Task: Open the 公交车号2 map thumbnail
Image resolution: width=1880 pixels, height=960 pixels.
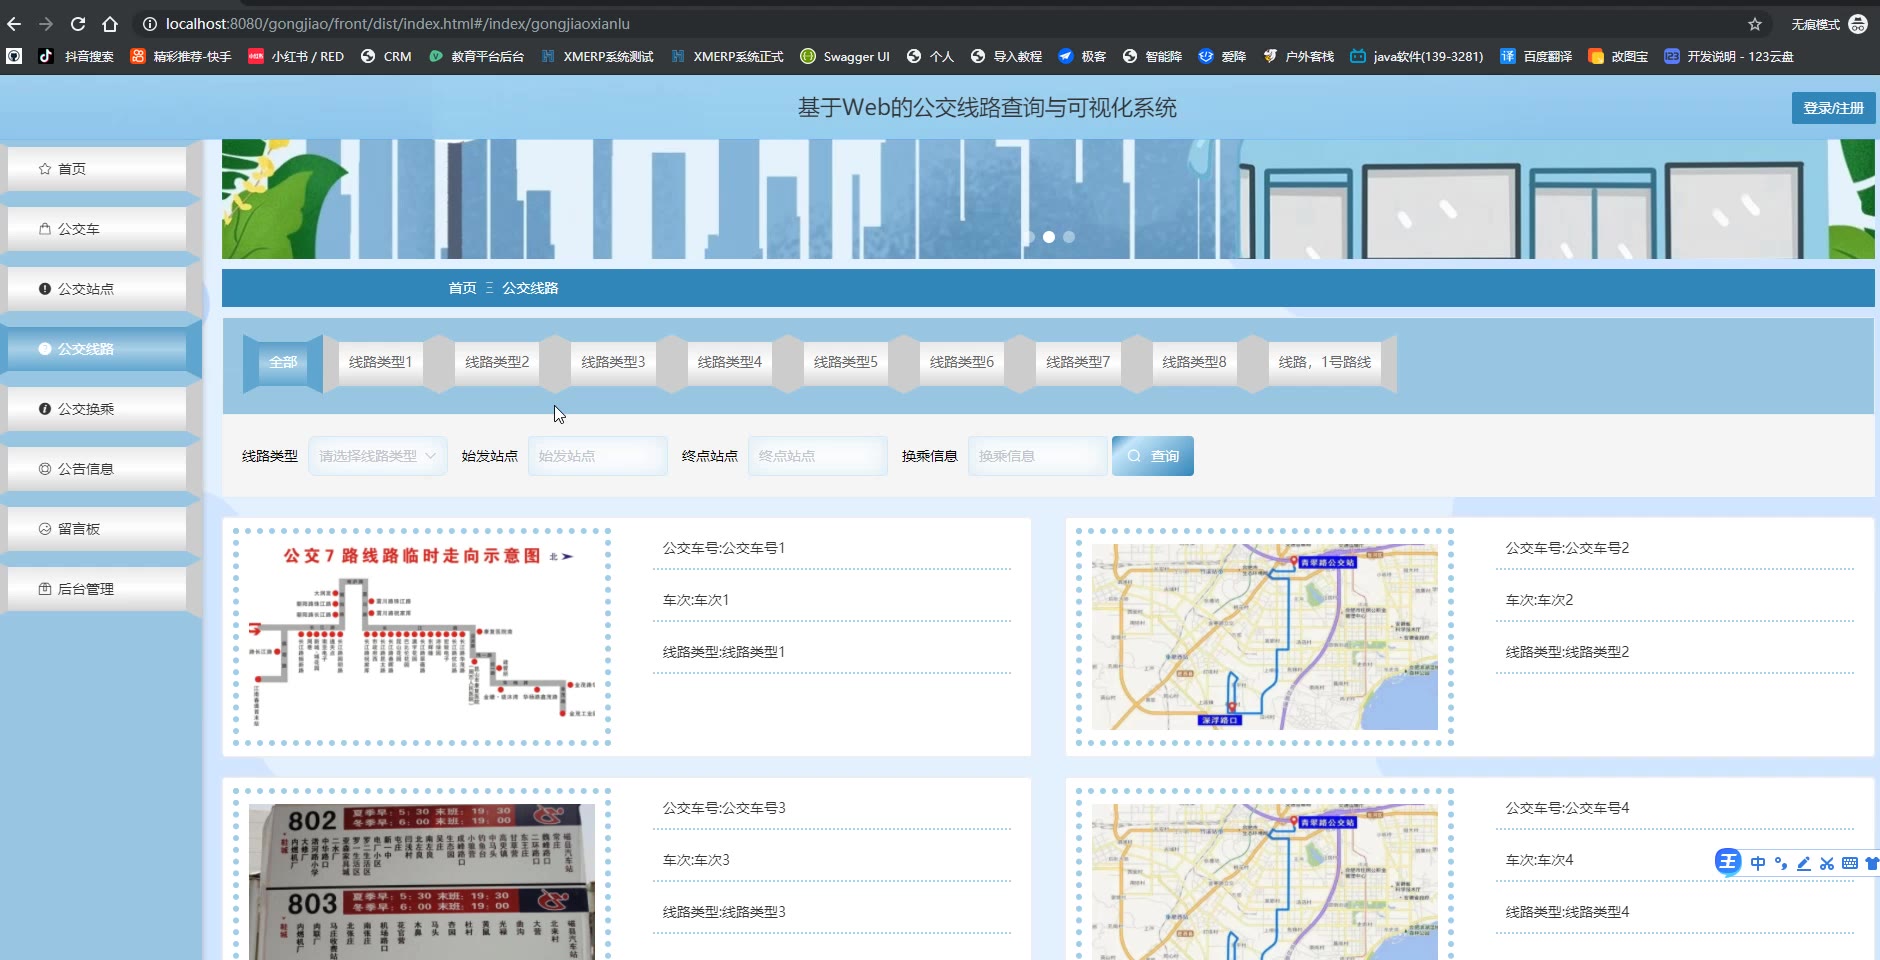Action: [1265, 637]
